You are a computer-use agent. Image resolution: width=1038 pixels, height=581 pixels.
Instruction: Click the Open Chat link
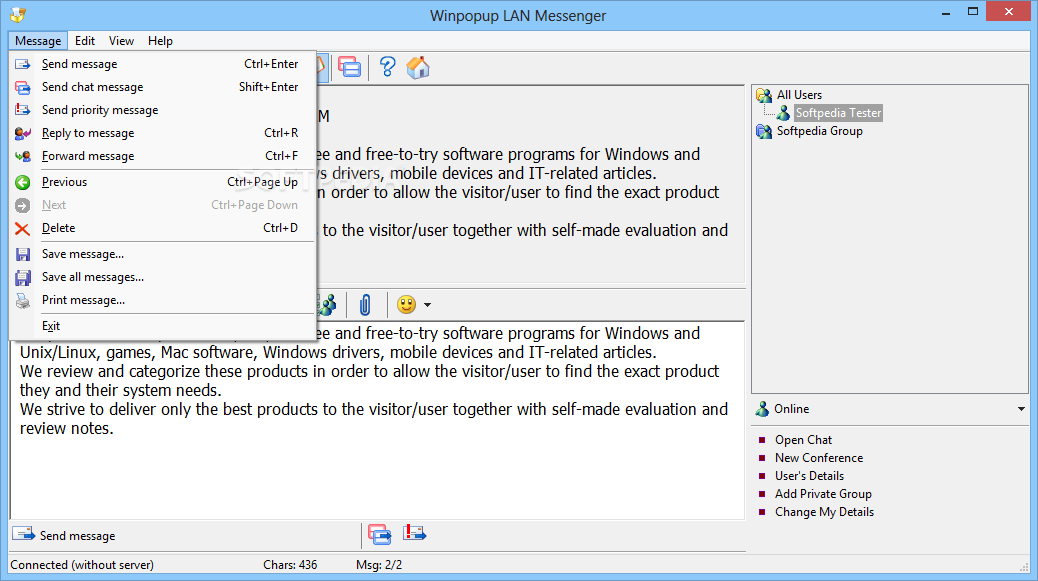click(x=803, y=440)
